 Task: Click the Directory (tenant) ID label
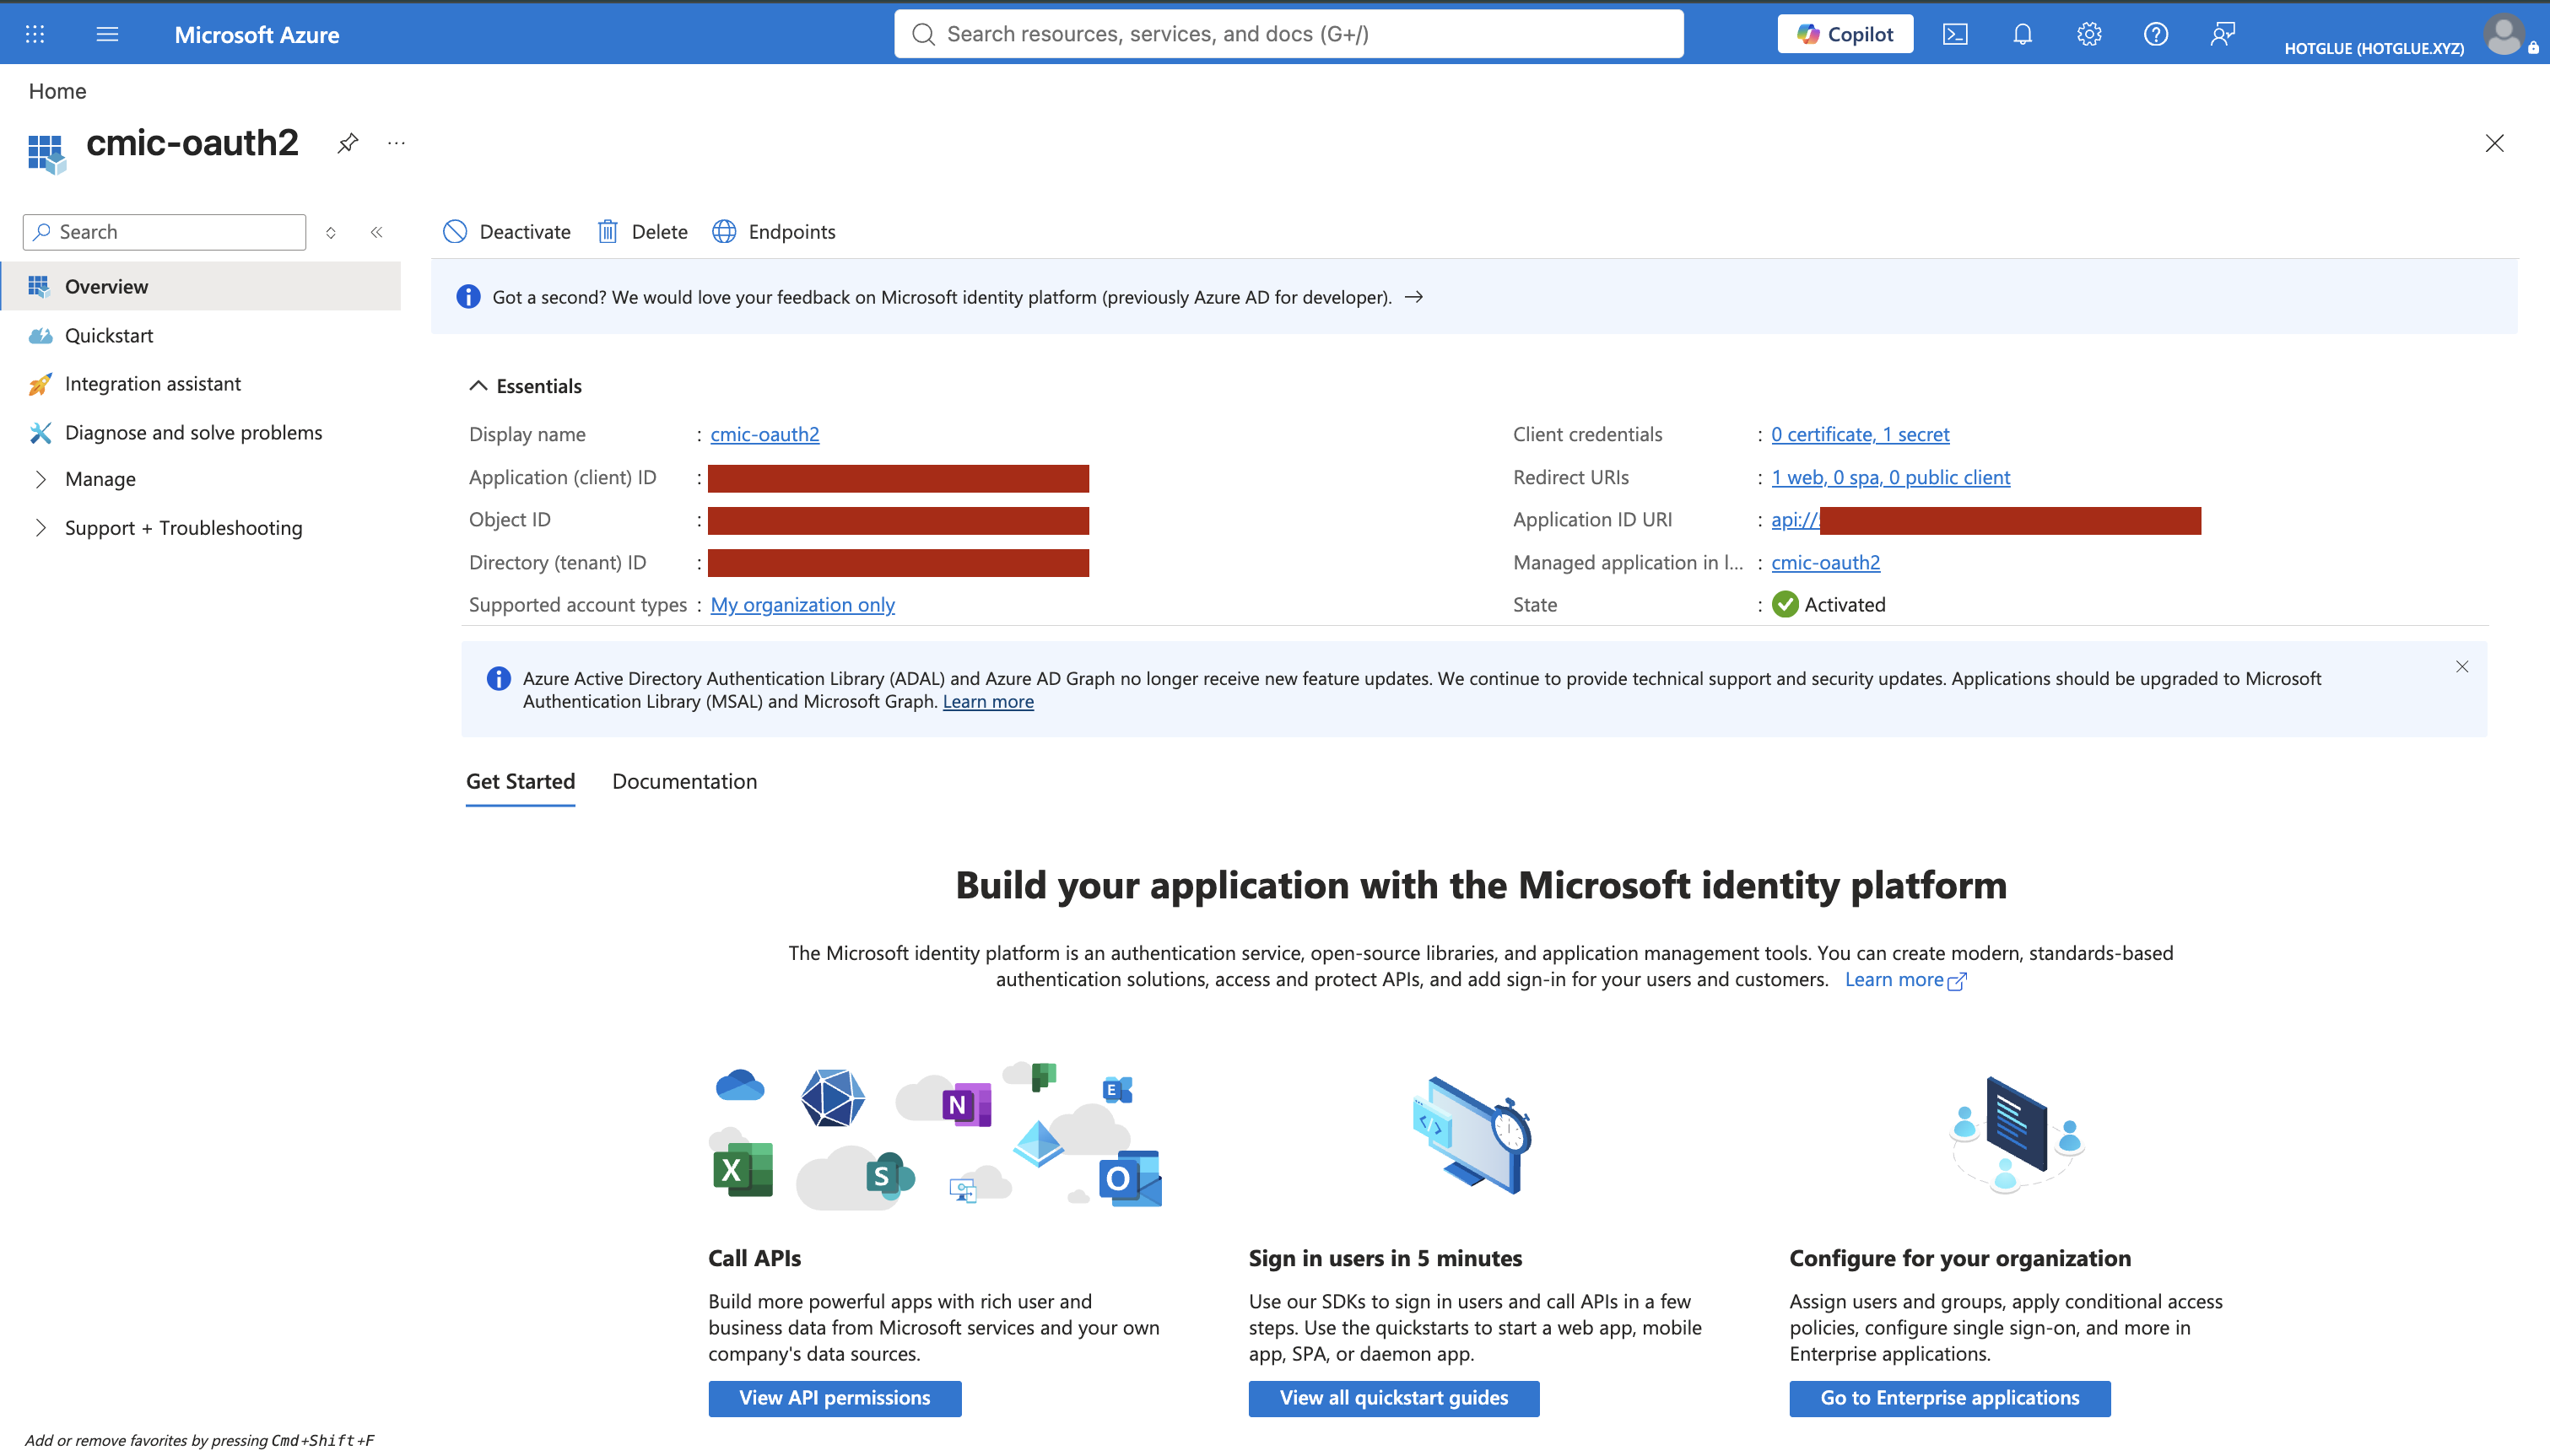(x=558, y=563)
